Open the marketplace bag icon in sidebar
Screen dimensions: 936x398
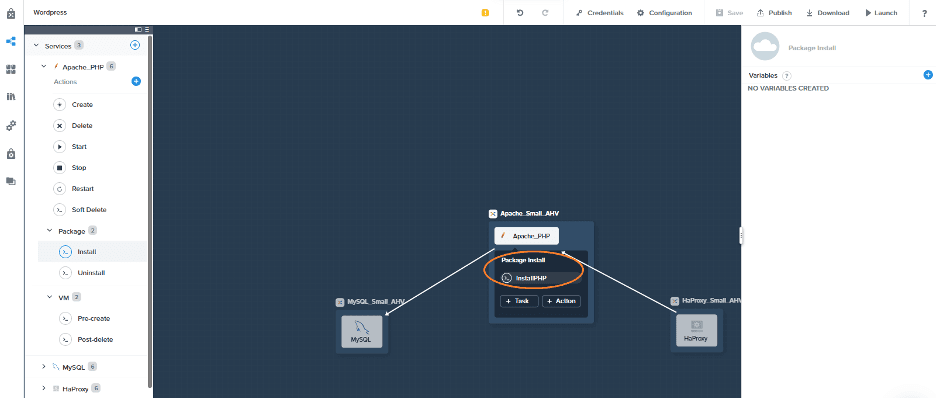pyautogui.click(x=11, y=13)
